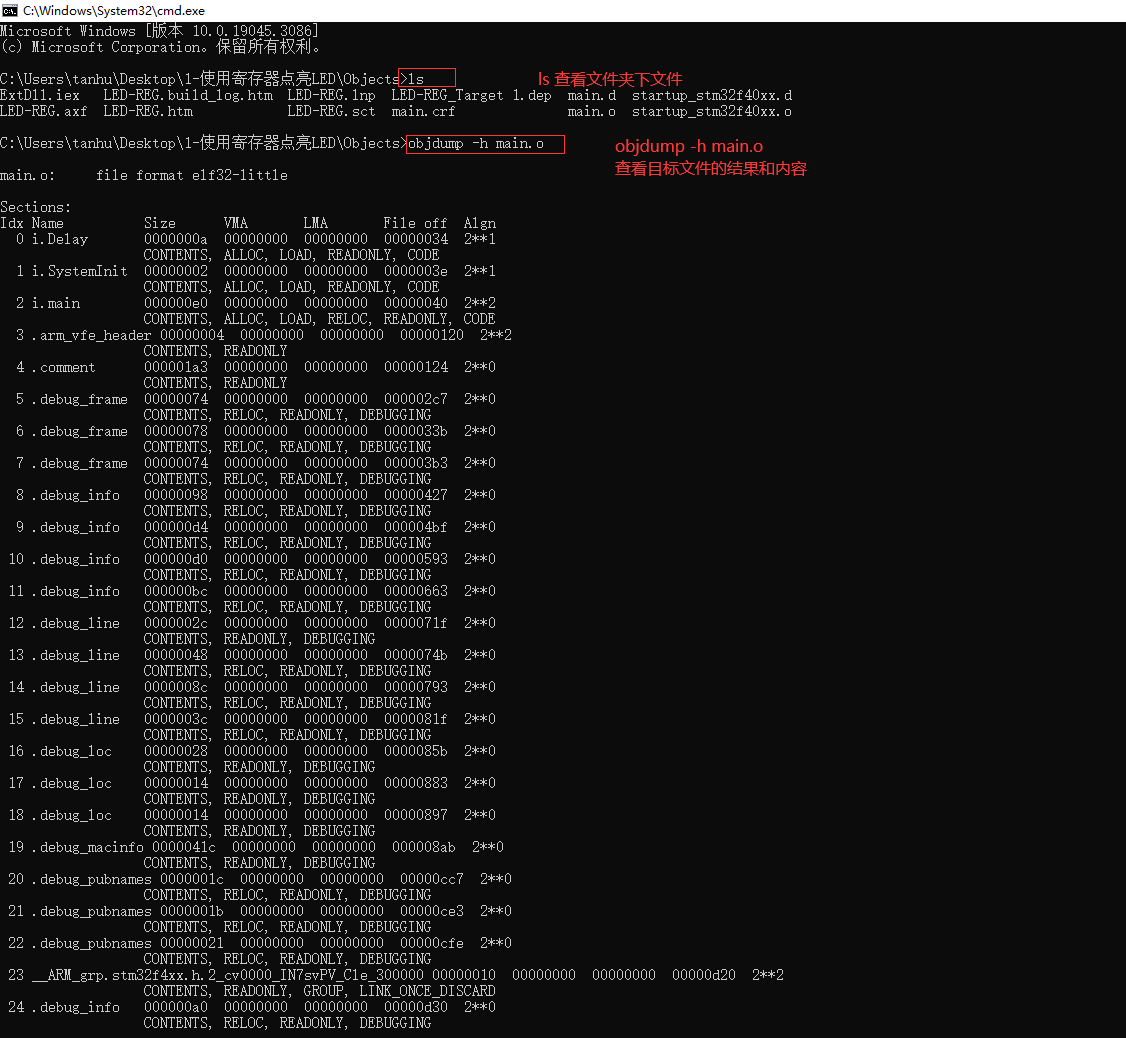
Task: Click the LED-REG_Target 1.dep entry
Action: point(471,96)
